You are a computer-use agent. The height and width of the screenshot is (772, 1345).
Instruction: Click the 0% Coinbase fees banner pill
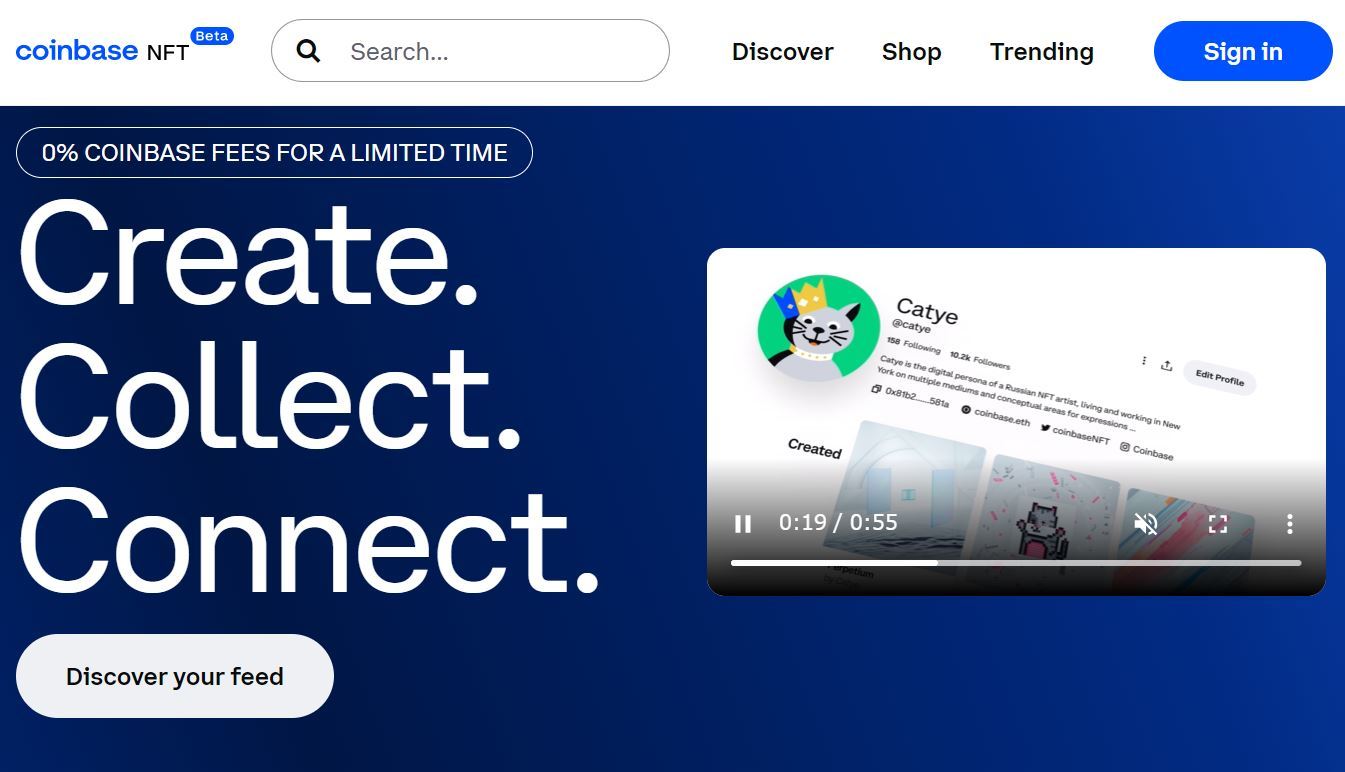coord(274,153)
